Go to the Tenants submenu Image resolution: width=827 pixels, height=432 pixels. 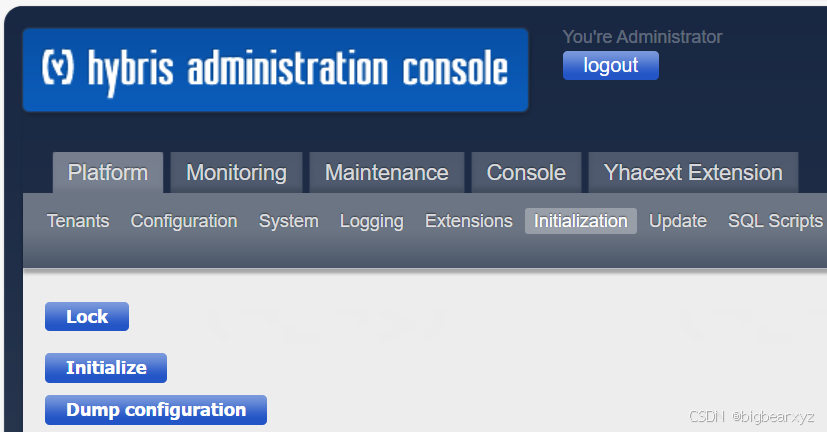tap(78, 221)
